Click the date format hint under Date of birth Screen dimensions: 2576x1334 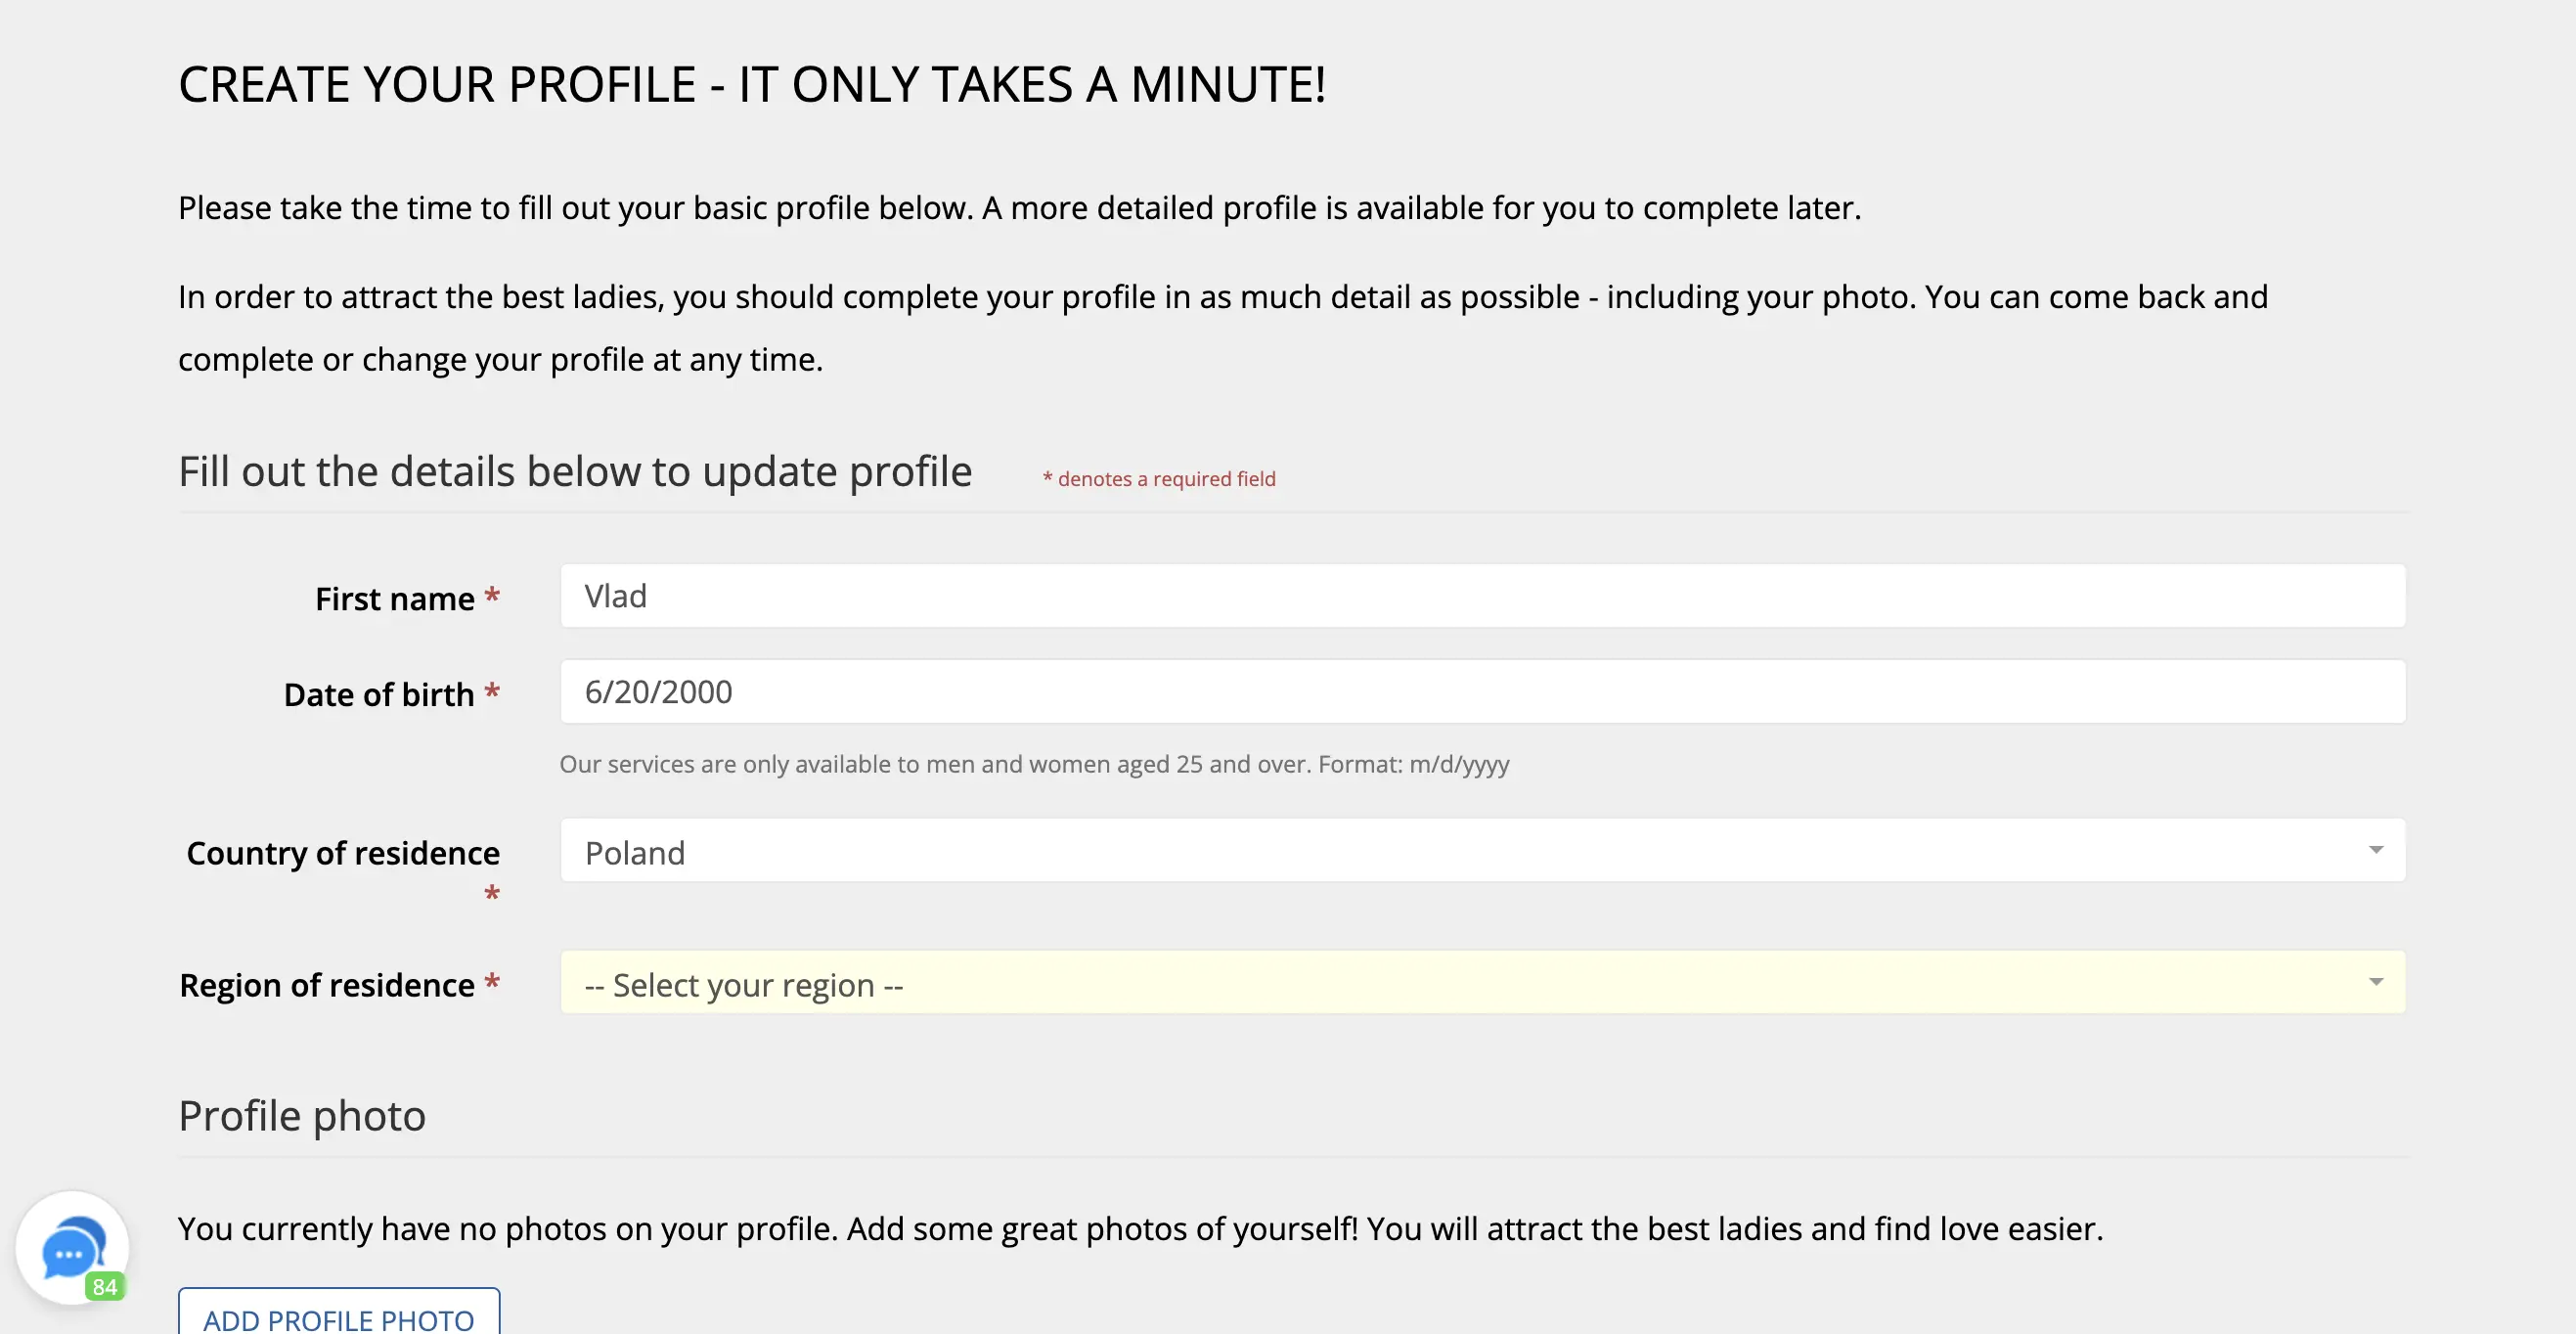pos(1033,764)
